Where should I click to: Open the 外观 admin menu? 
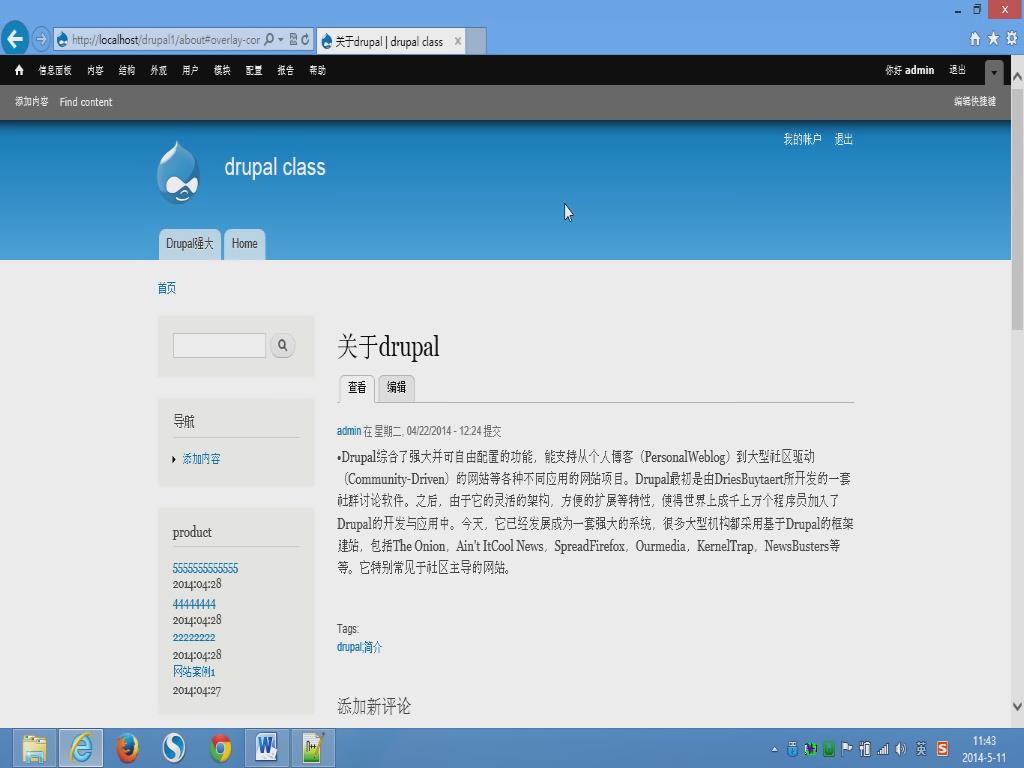(x=159, y=70)
